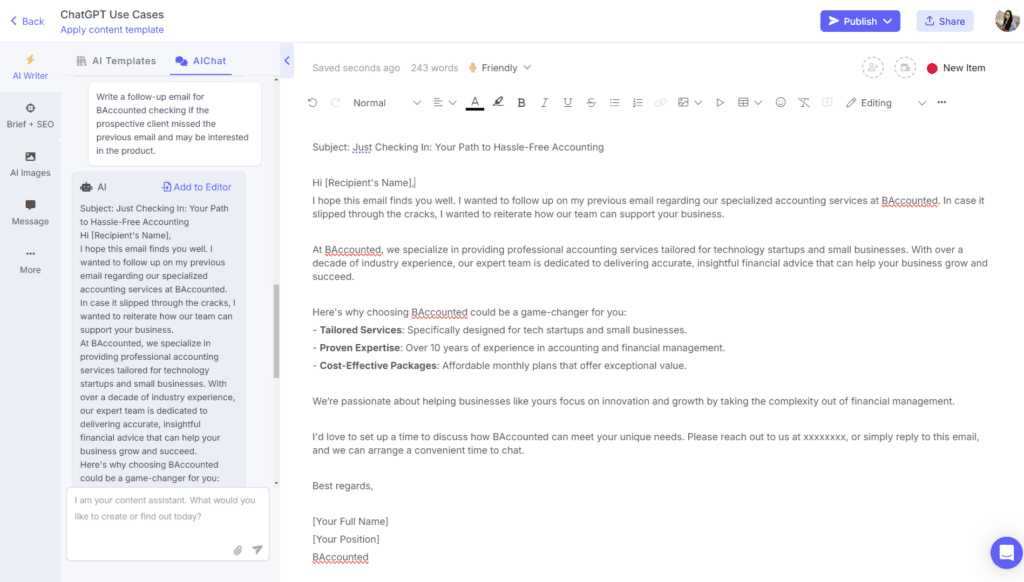Click the chat panel scrollbar

[x=276, y=331]
